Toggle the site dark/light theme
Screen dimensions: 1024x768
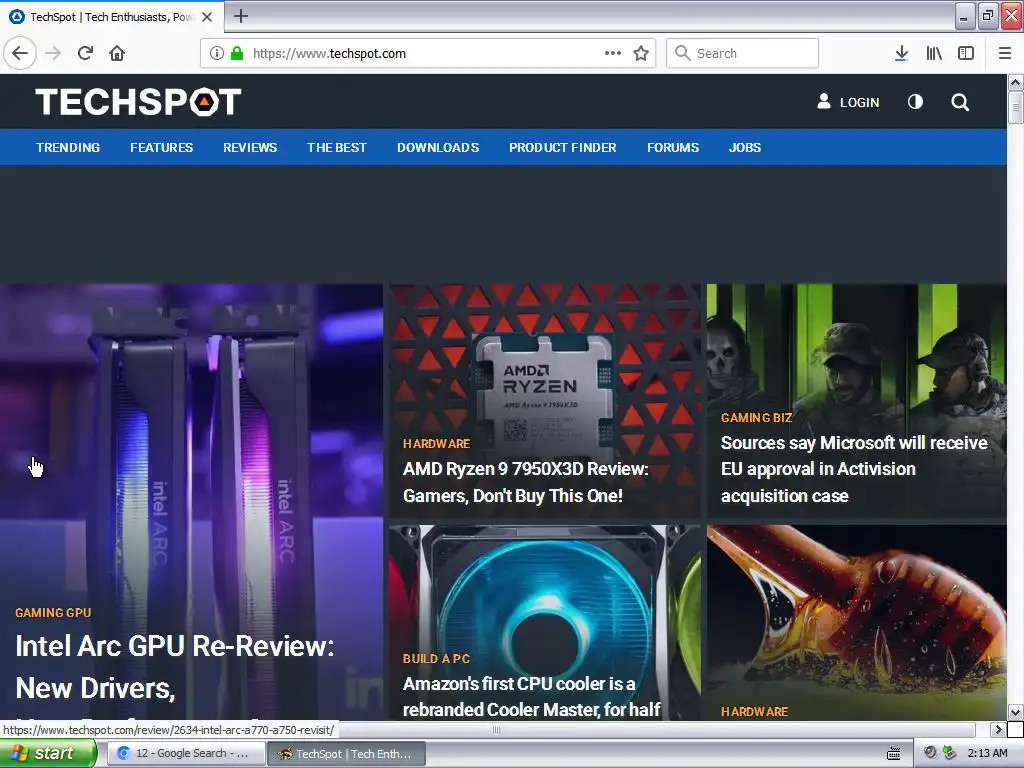coord(916,102)
